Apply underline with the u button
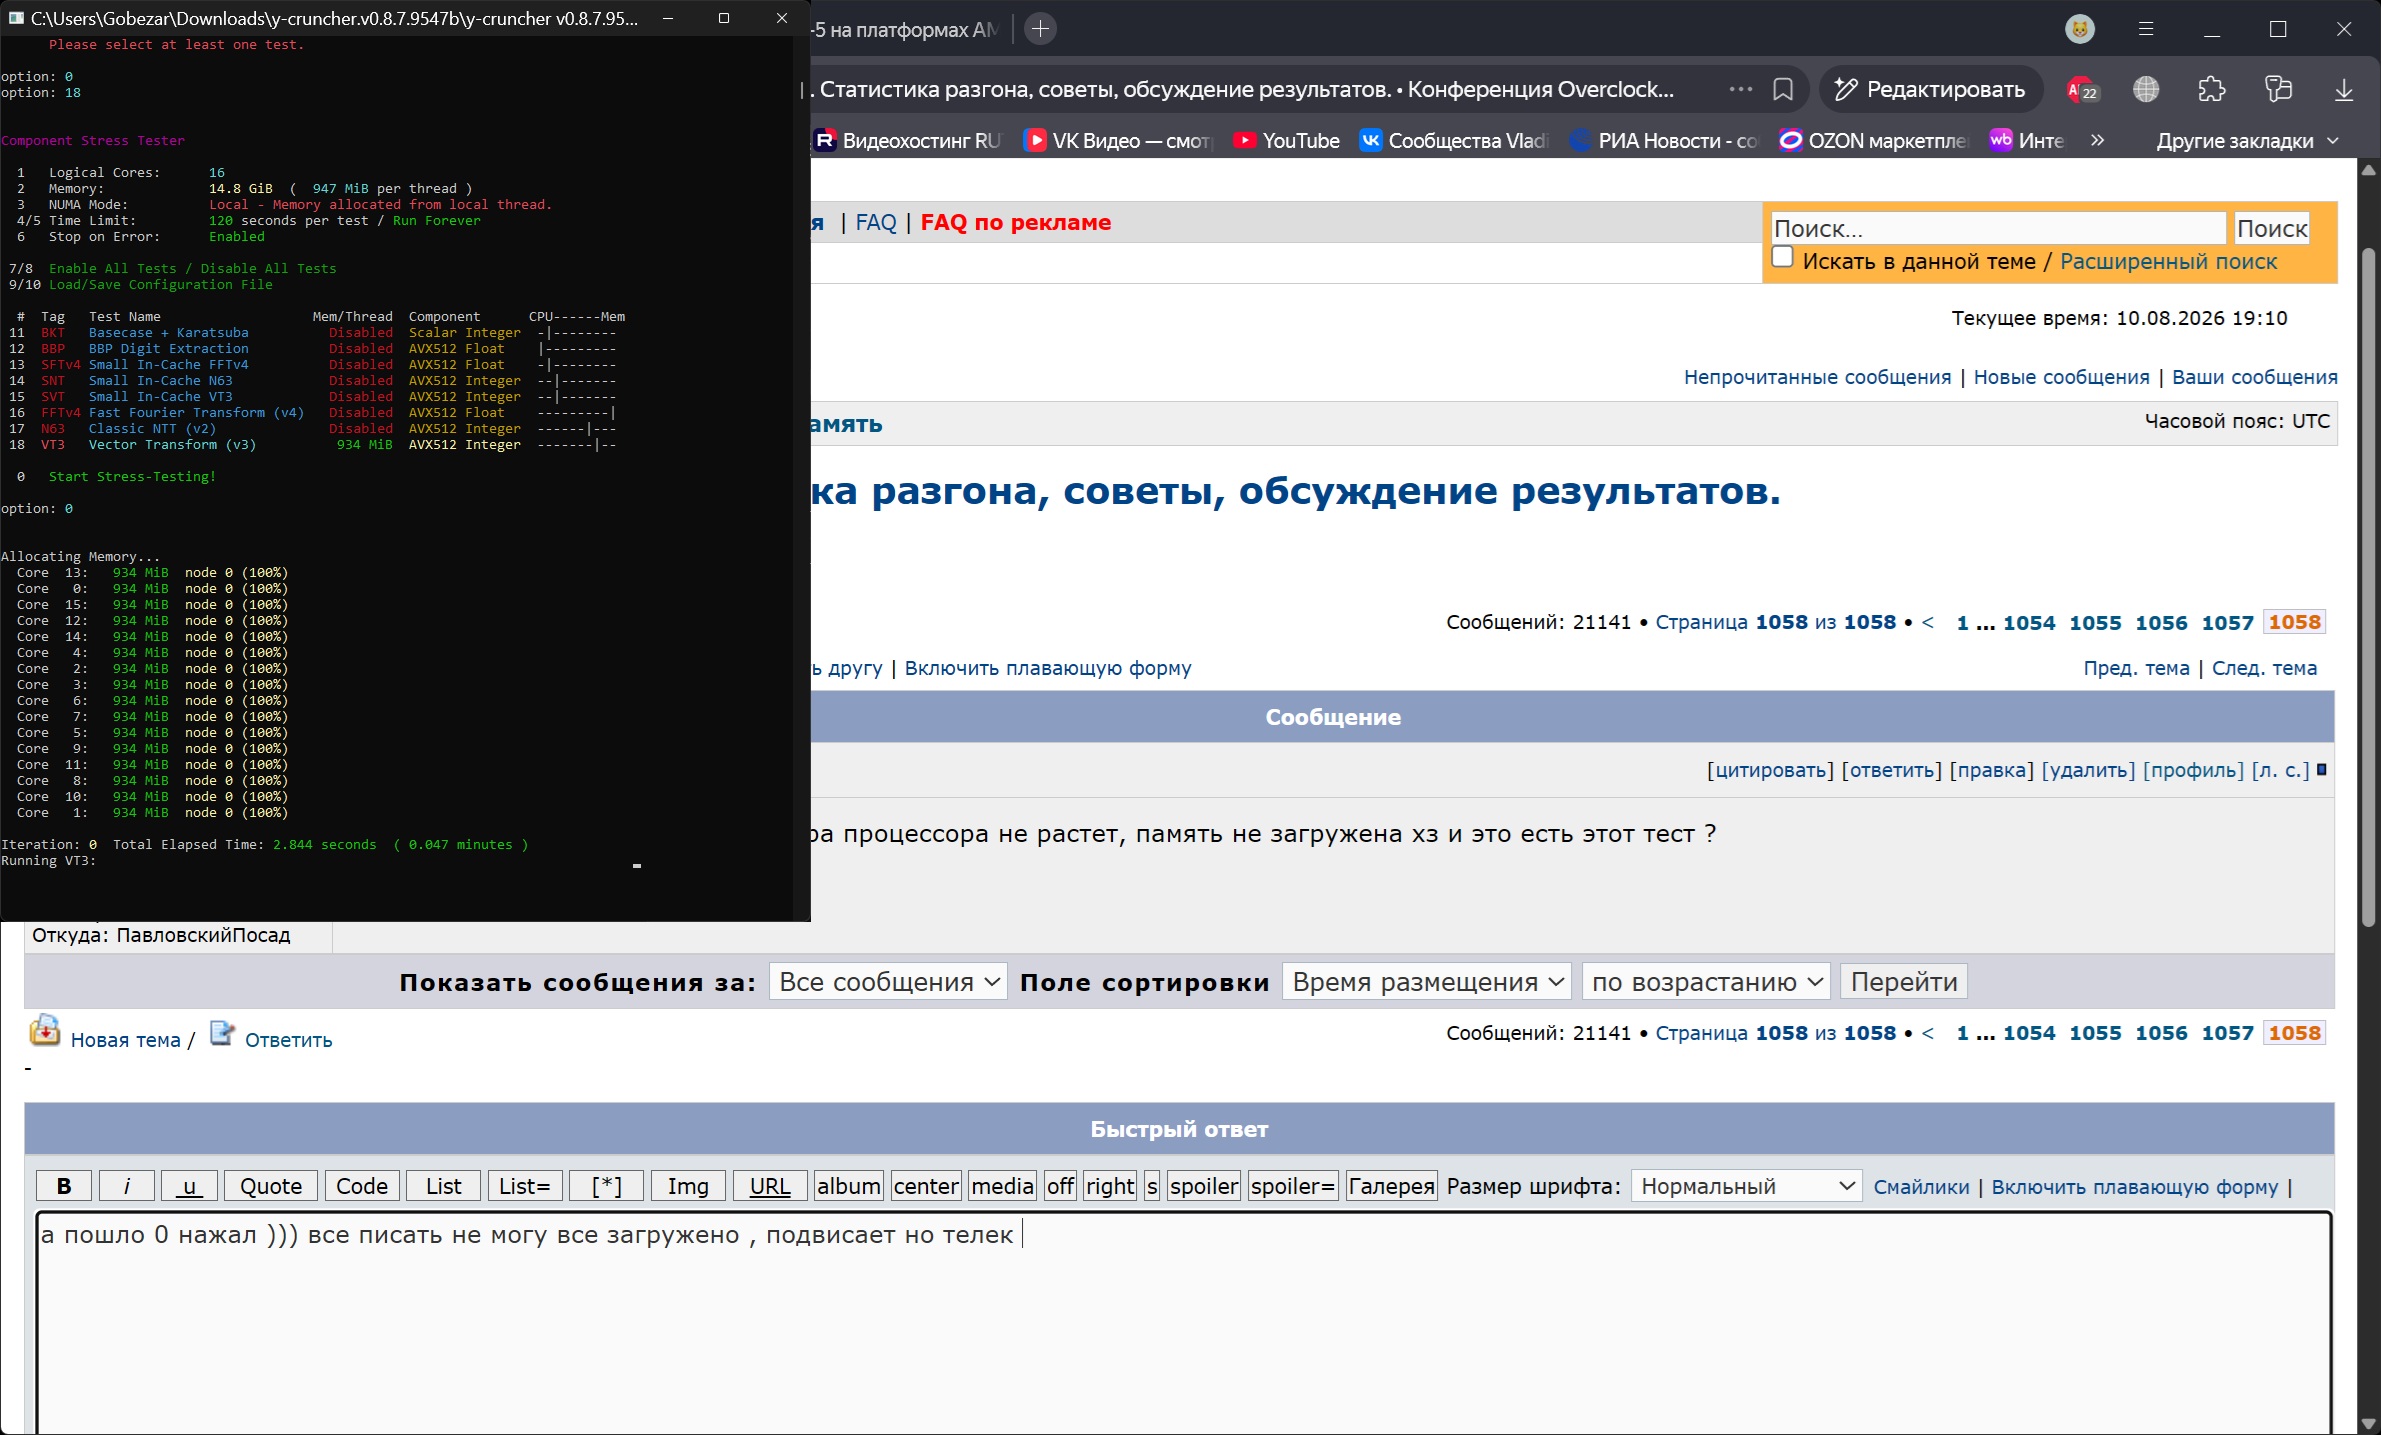Viewport: 2381px width, 1435px height. click(x=189, y=1186)
